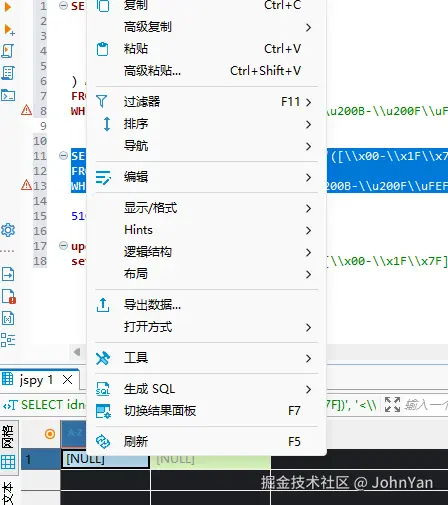Screen dimensions: 448x505
Task: Click the edit pencil lines icon
Action: (103, 177)
